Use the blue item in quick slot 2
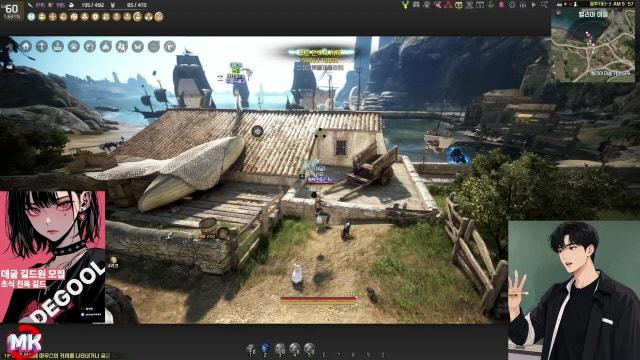 click(265, 349)
